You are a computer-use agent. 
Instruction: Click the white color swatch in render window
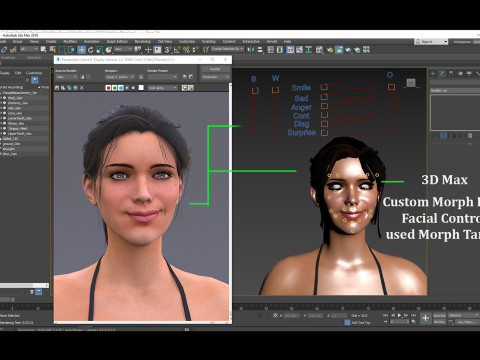point(141,88)
